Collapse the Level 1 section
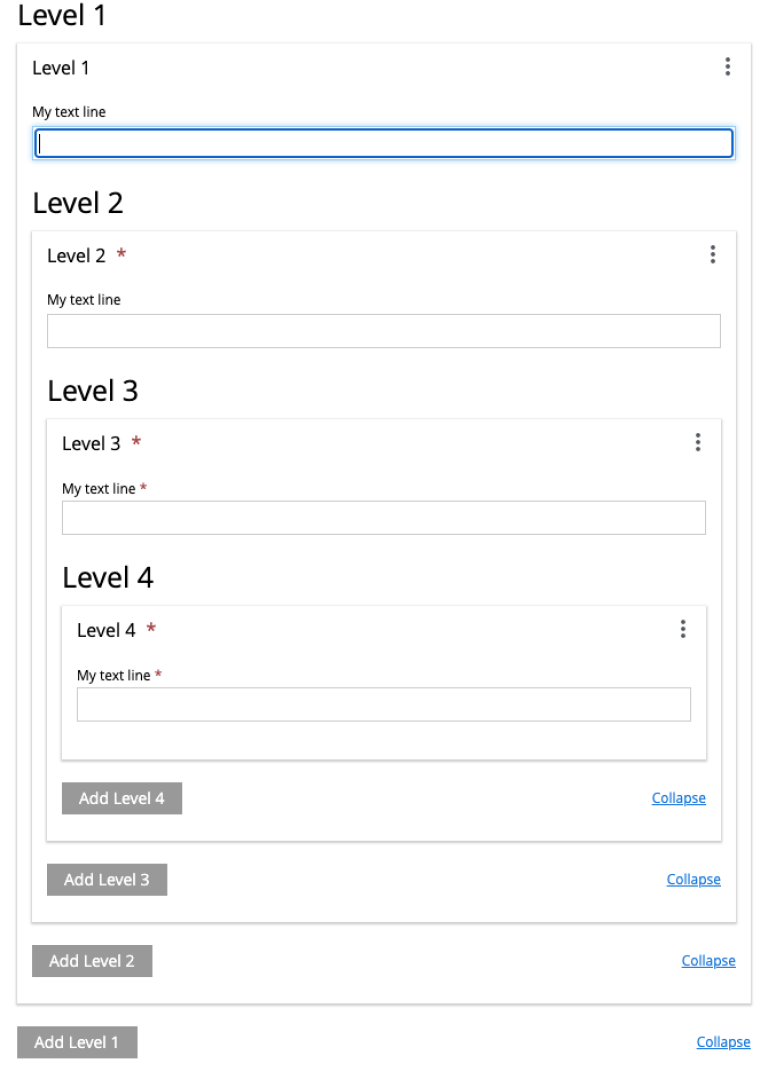 pyautogui.click(x=724, y=1042)
